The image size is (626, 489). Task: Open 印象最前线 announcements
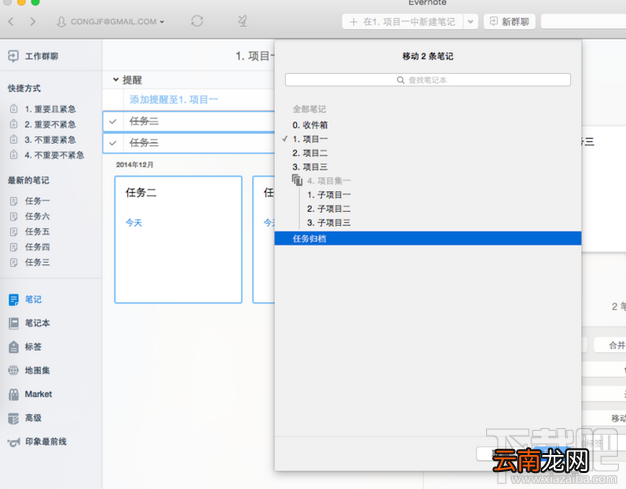38,441
